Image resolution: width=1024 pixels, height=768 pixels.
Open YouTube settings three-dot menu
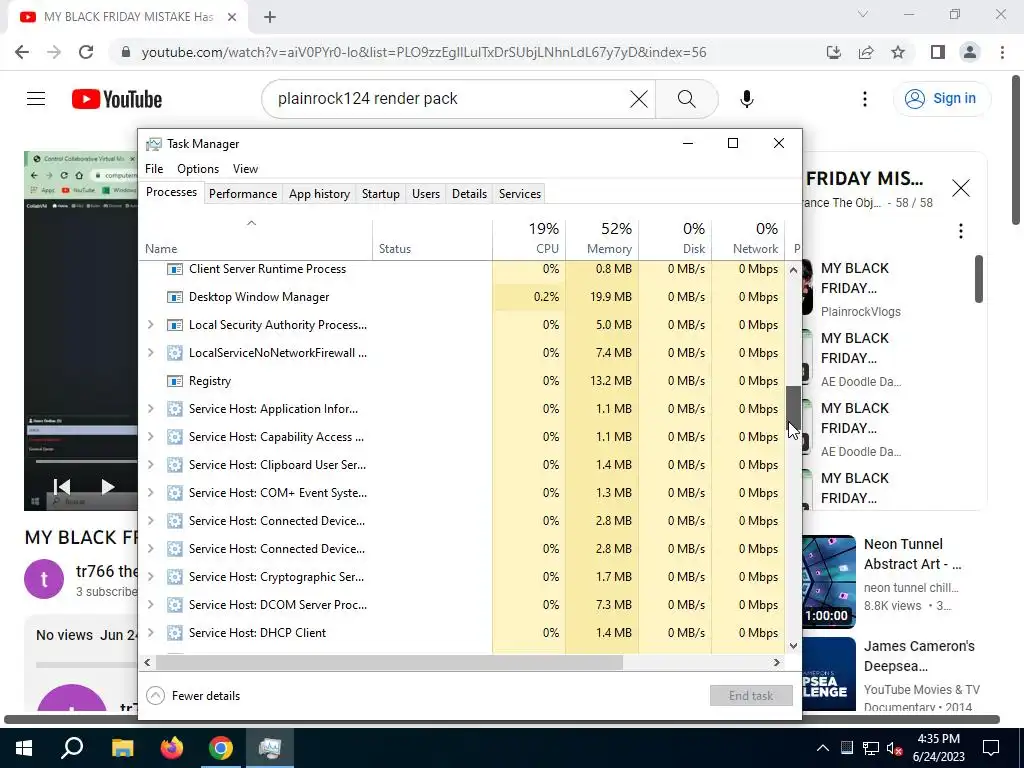[x=865, y=99]
